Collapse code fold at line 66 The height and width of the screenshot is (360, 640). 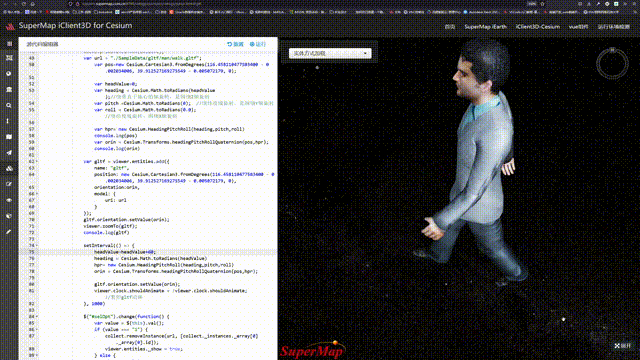[37, 194]
